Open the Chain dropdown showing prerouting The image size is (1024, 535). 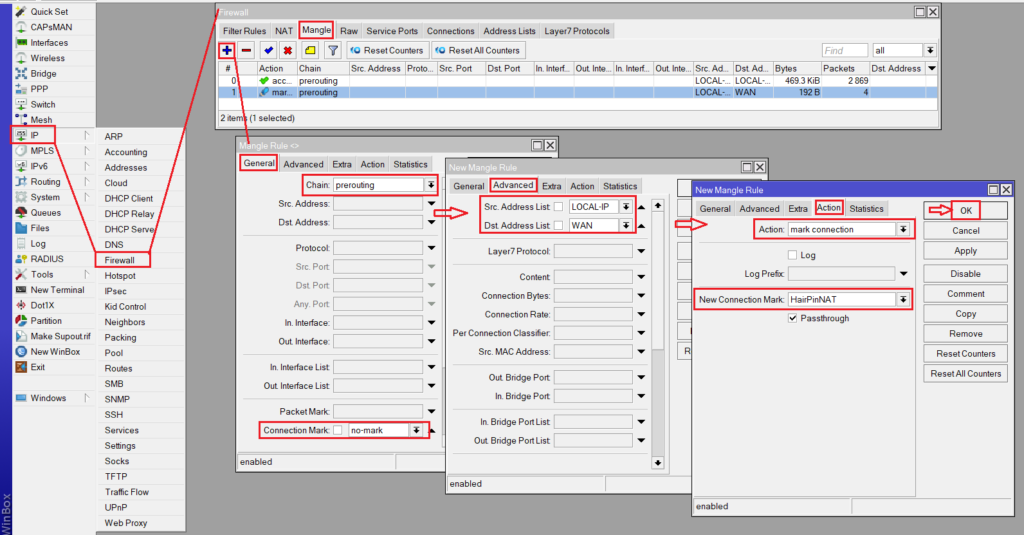pyautogui.click(x=431, y=185)
